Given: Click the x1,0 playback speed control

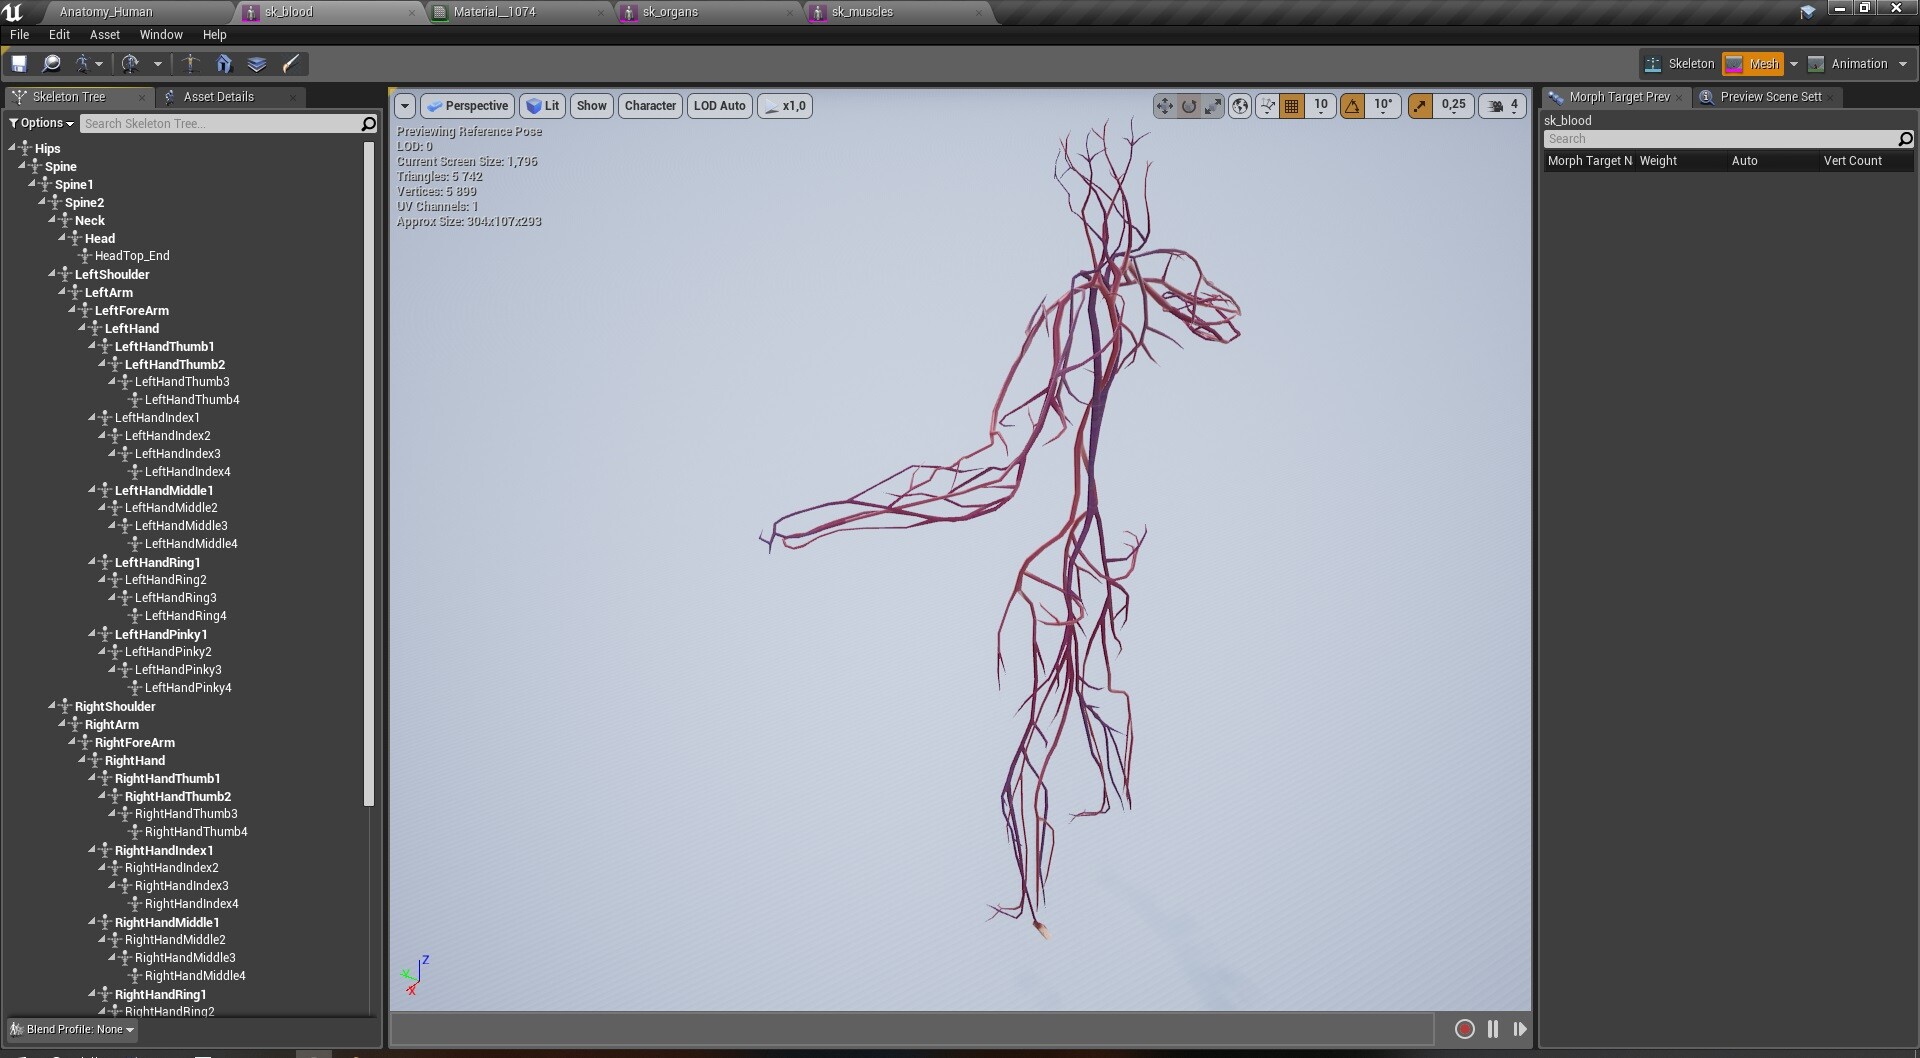Looking at the screenshot, I should pos(785,105).
